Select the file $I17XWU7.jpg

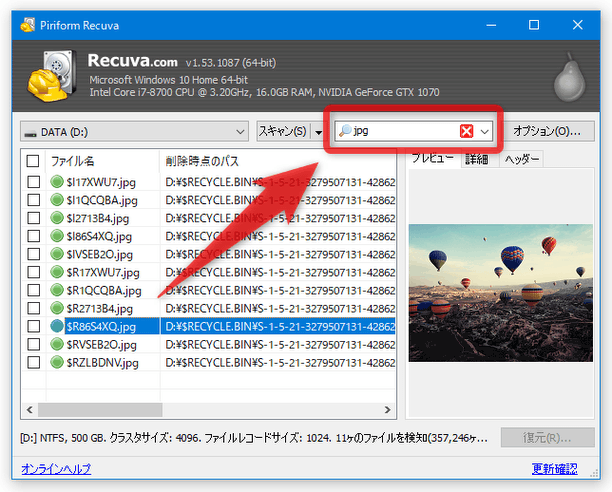[x=101, y=182]
